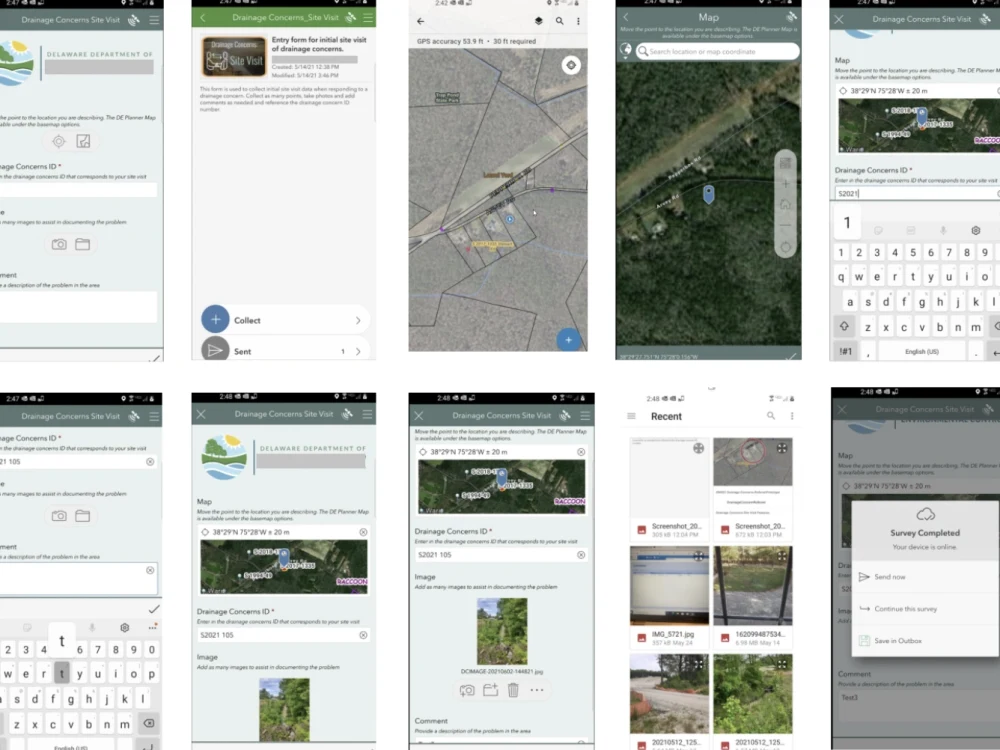Tap the !#1 symbols key
The height and width of the screenshot is (750, 1000).
pos(846,351)
